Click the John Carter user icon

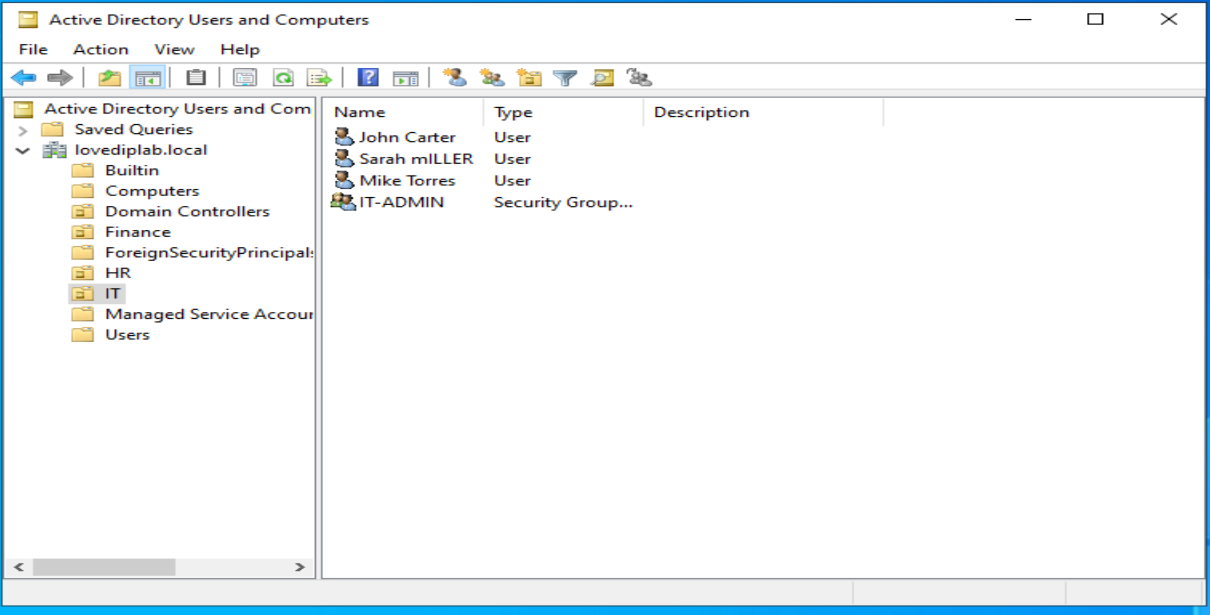[x=344, y=137]
